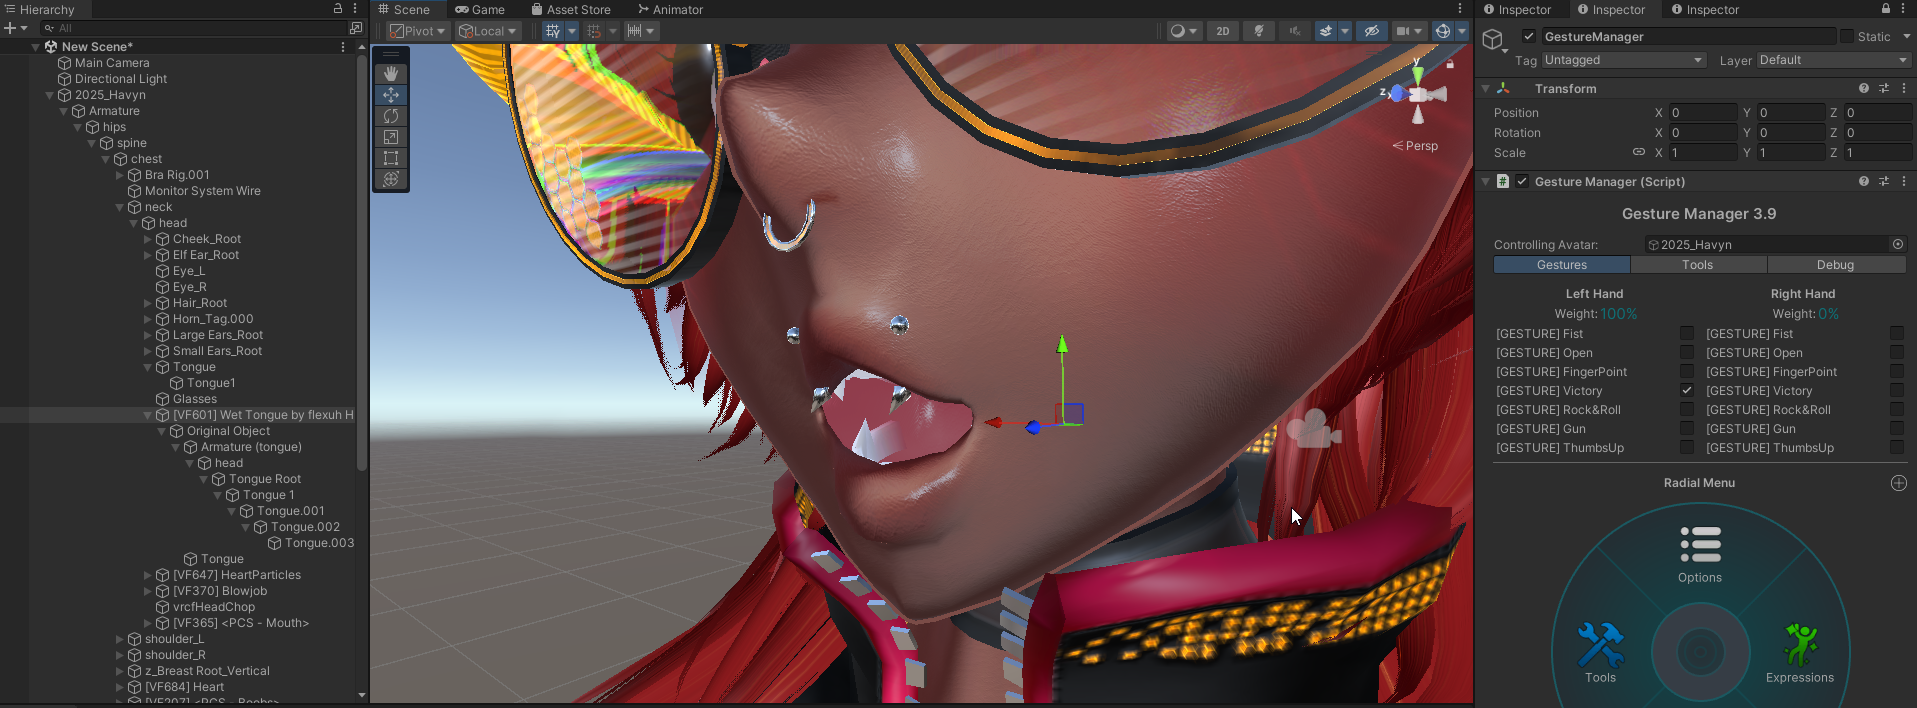
Task: Open the Pivot/Center handle dropdown
Action: [419, 31]
